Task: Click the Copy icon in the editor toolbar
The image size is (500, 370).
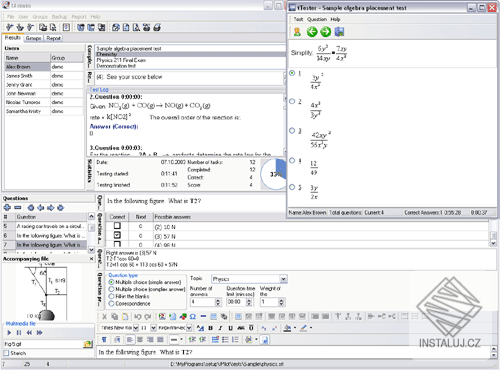Action: 114,317
